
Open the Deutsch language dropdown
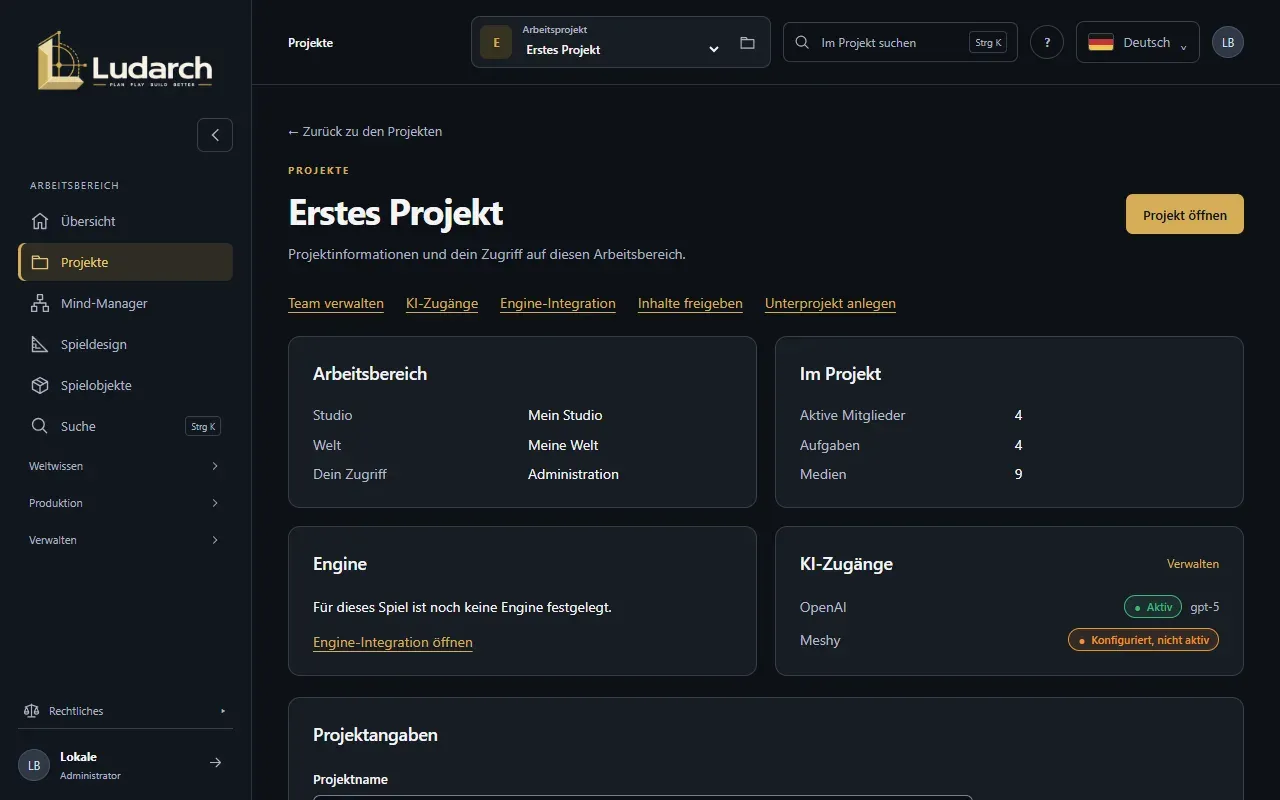coord(1138,42)
